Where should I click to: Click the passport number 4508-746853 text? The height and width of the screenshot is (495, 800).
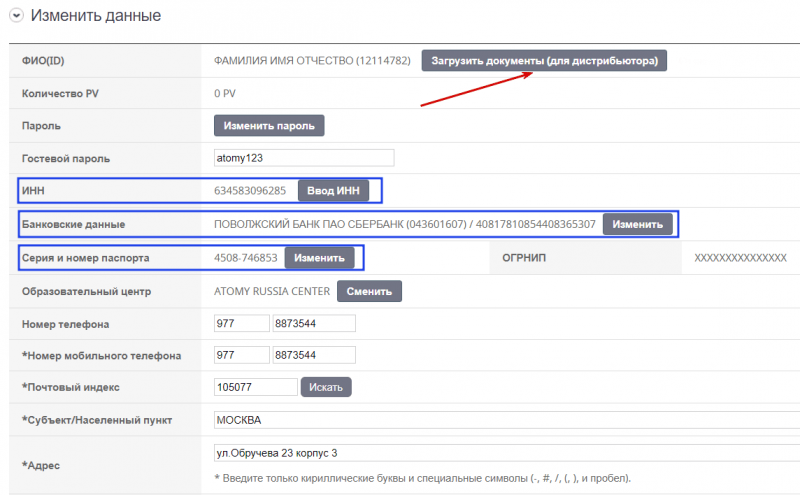[246, 258]
